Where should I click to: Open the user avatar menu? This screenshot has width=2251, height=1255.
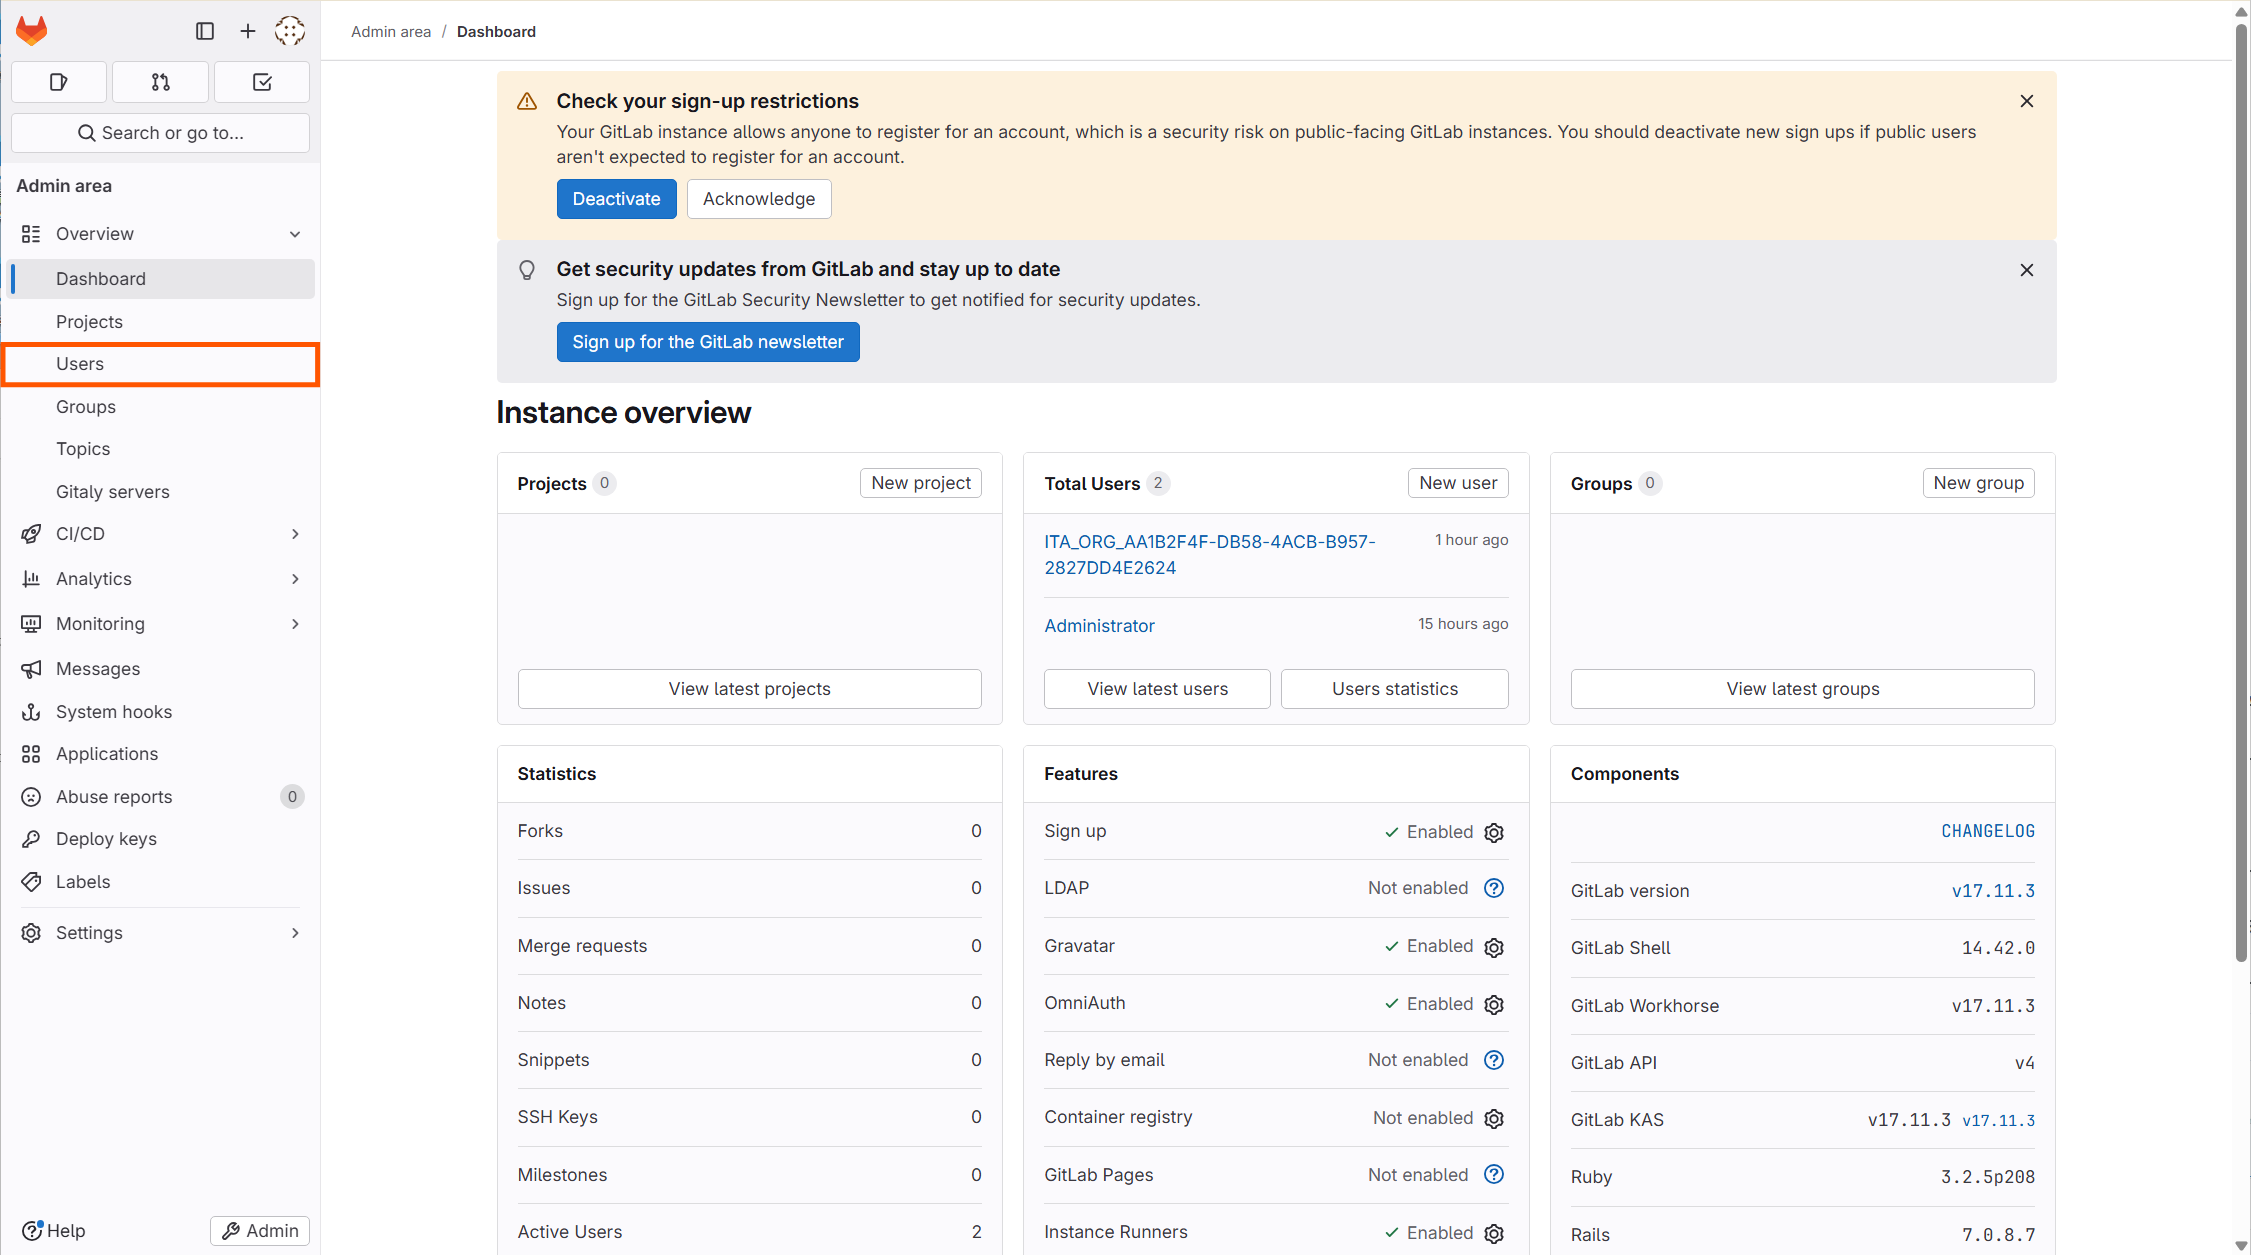coord(290,31)
